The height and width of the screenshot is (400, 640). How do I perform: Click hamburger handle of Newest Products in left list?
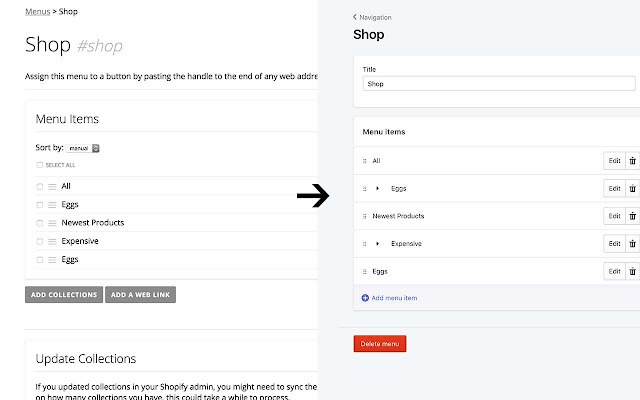(x=52, y=223)
